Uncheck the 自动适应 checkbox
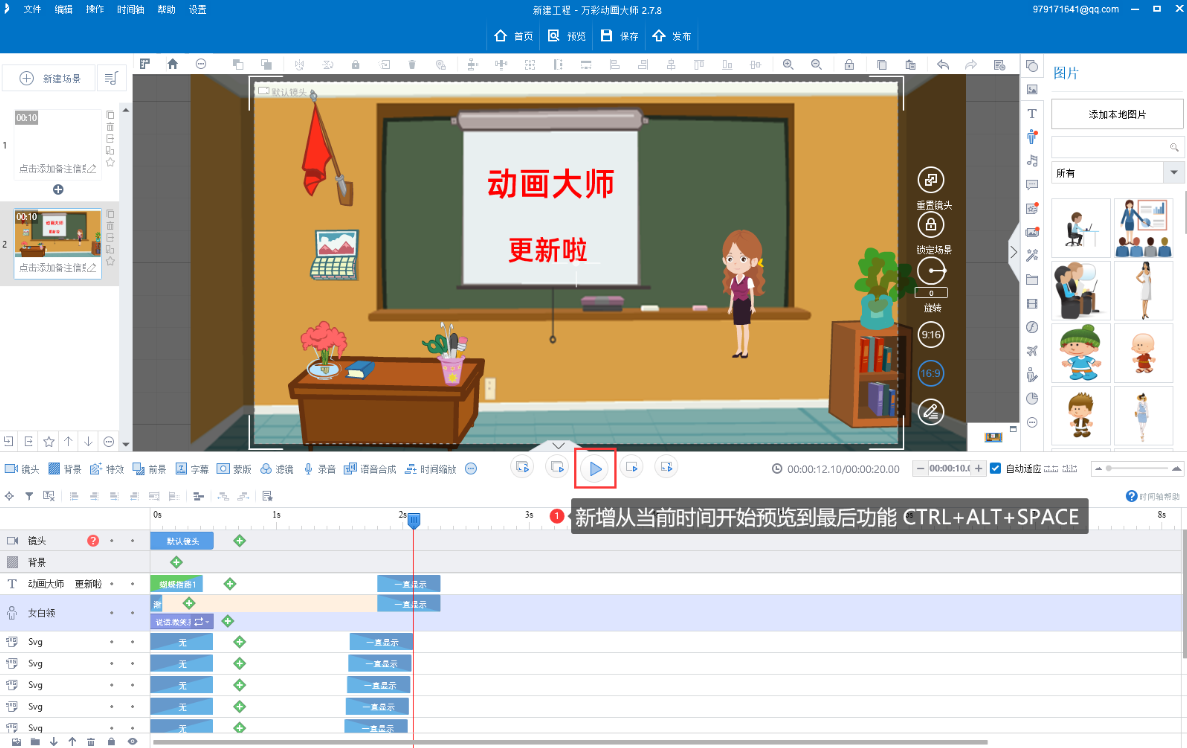 tap(995, 466)
